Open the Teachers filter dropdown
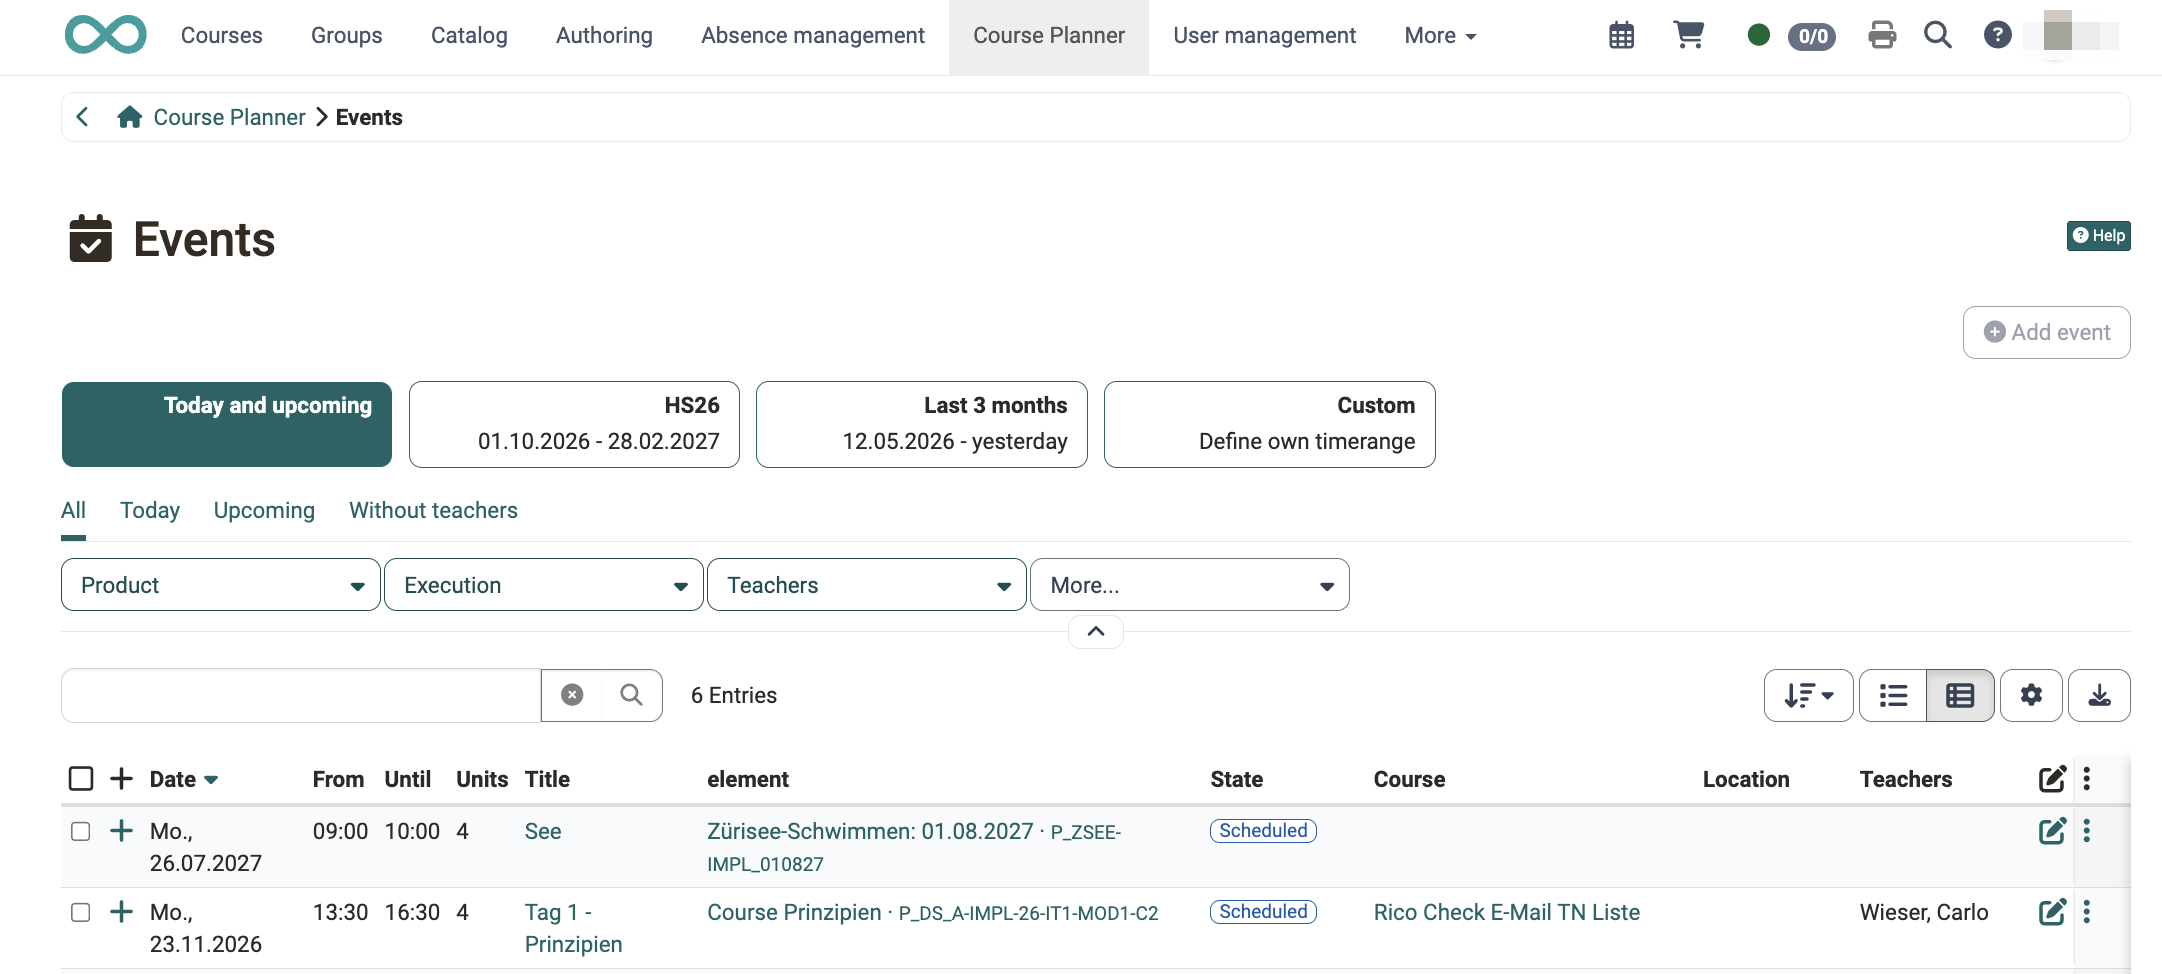The image size is (2162, 974). (x=867, y=585)
